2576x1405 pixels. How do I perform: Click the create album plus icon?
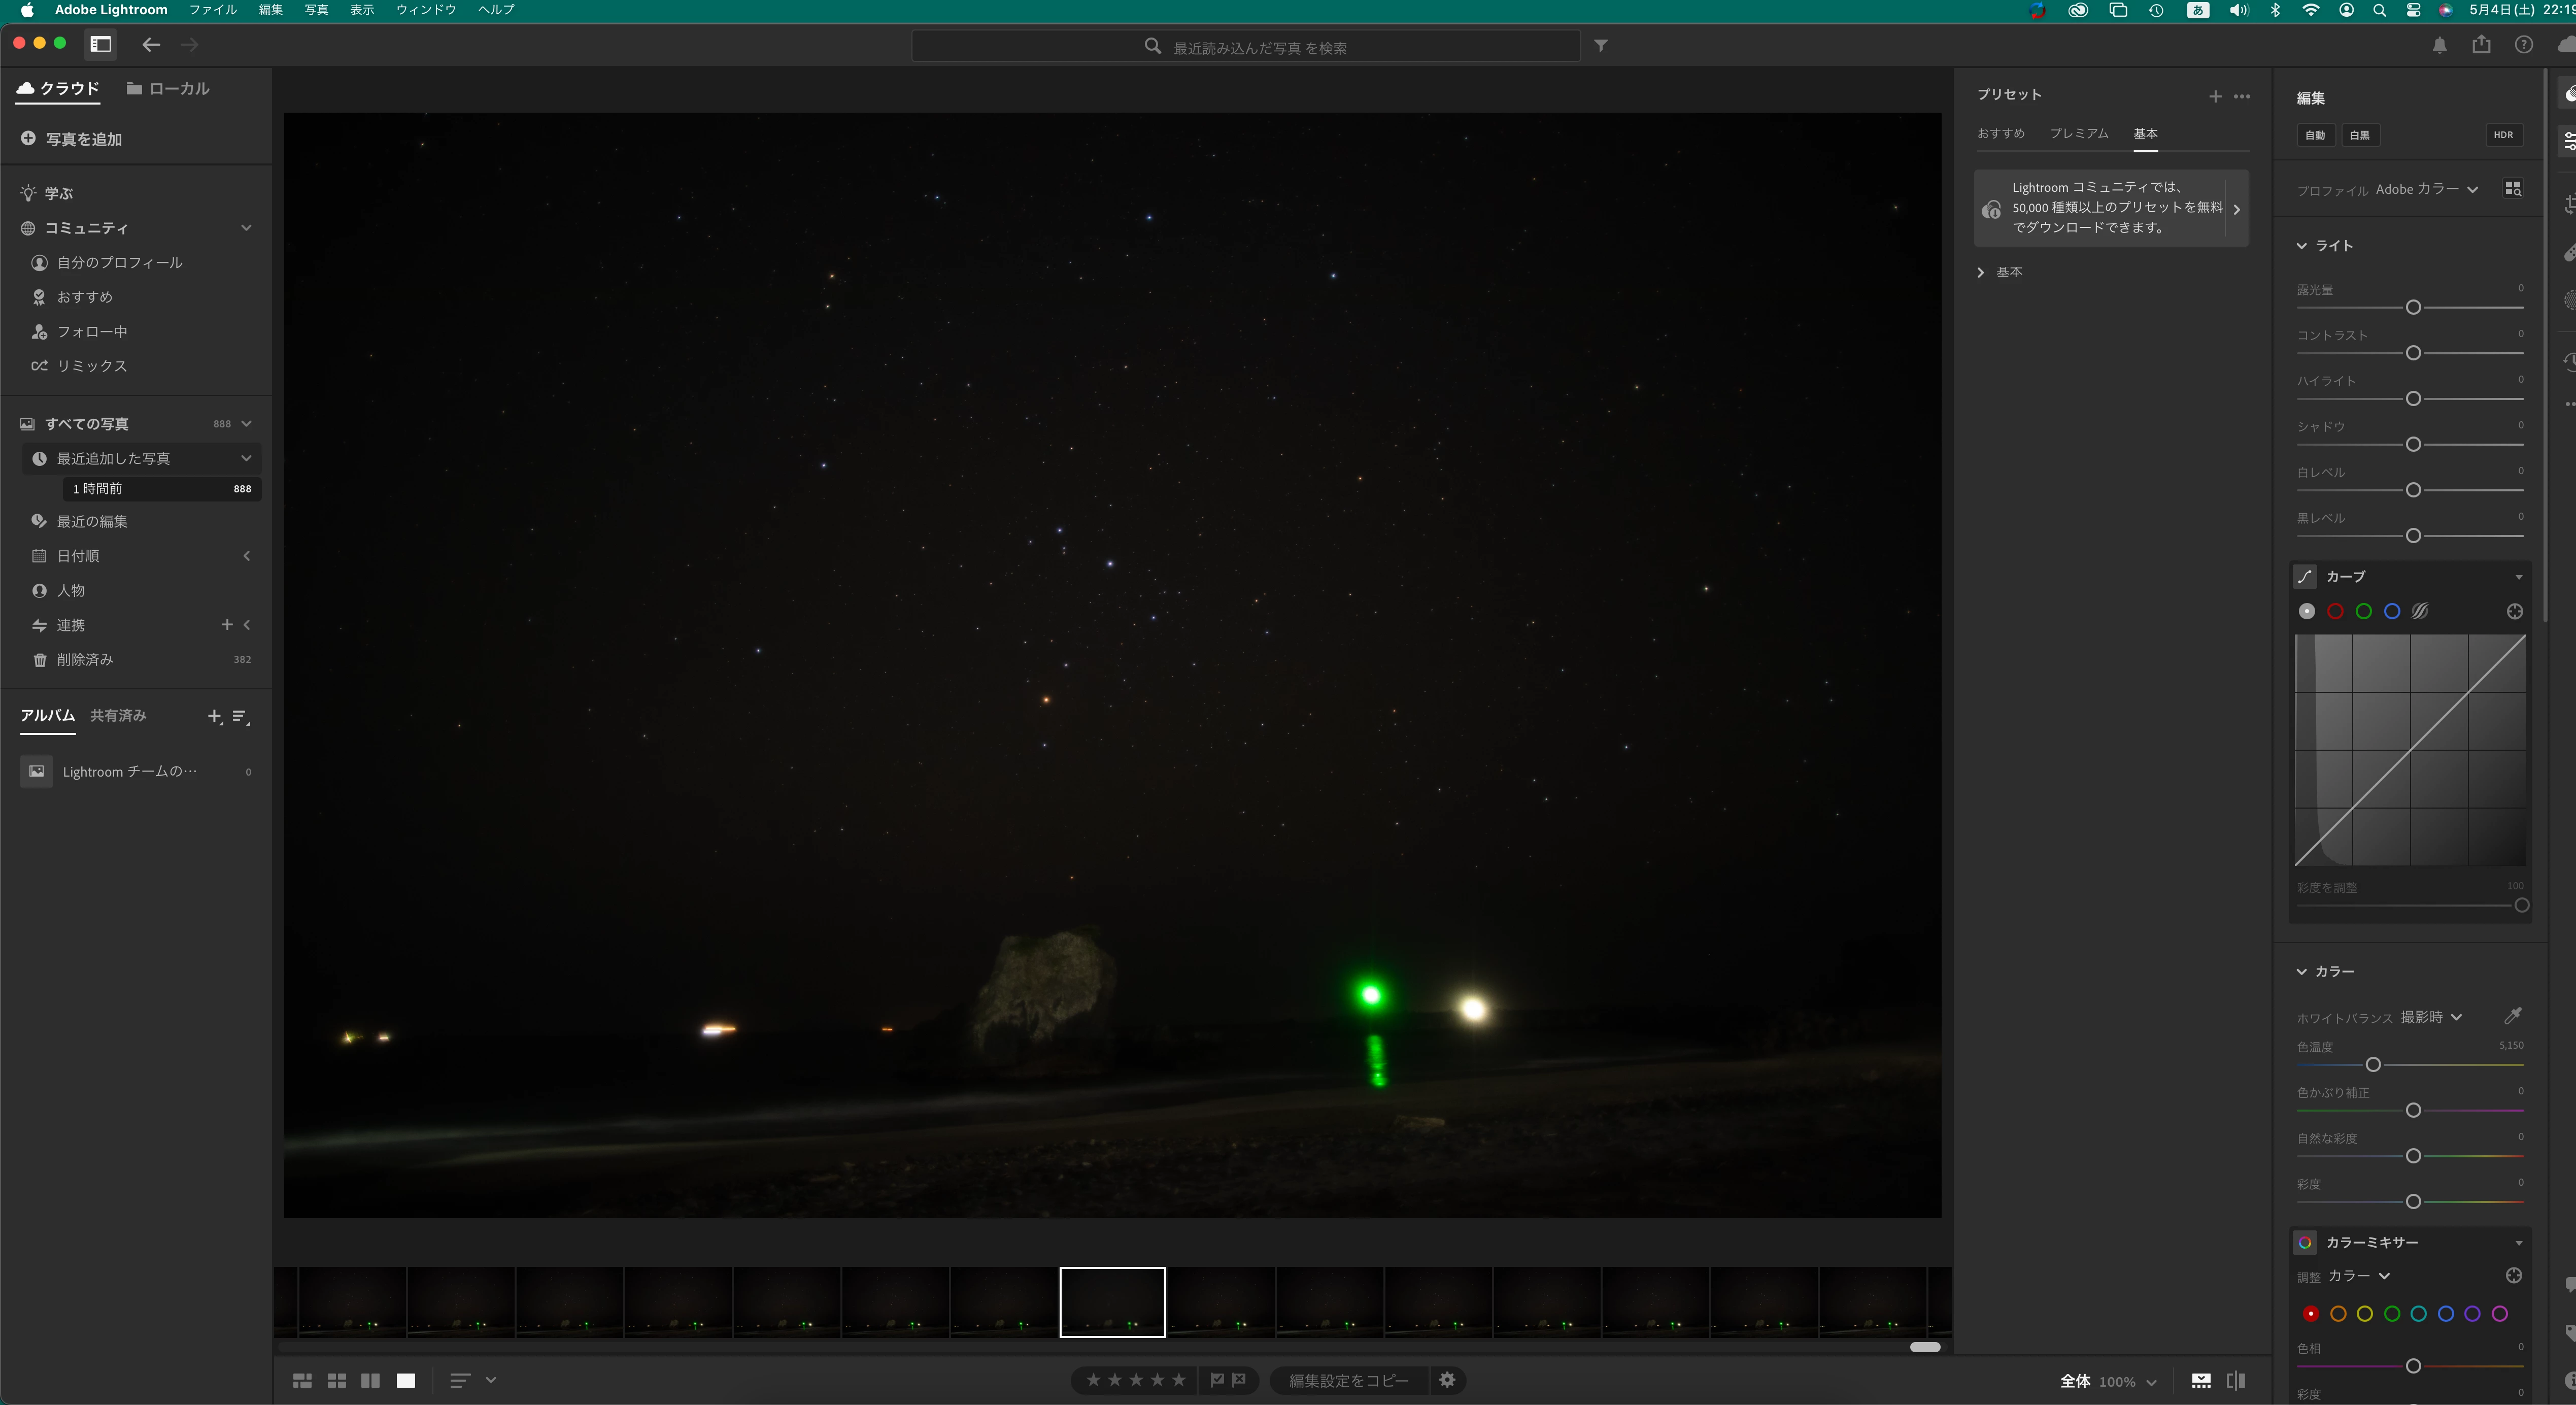(214, 716)
